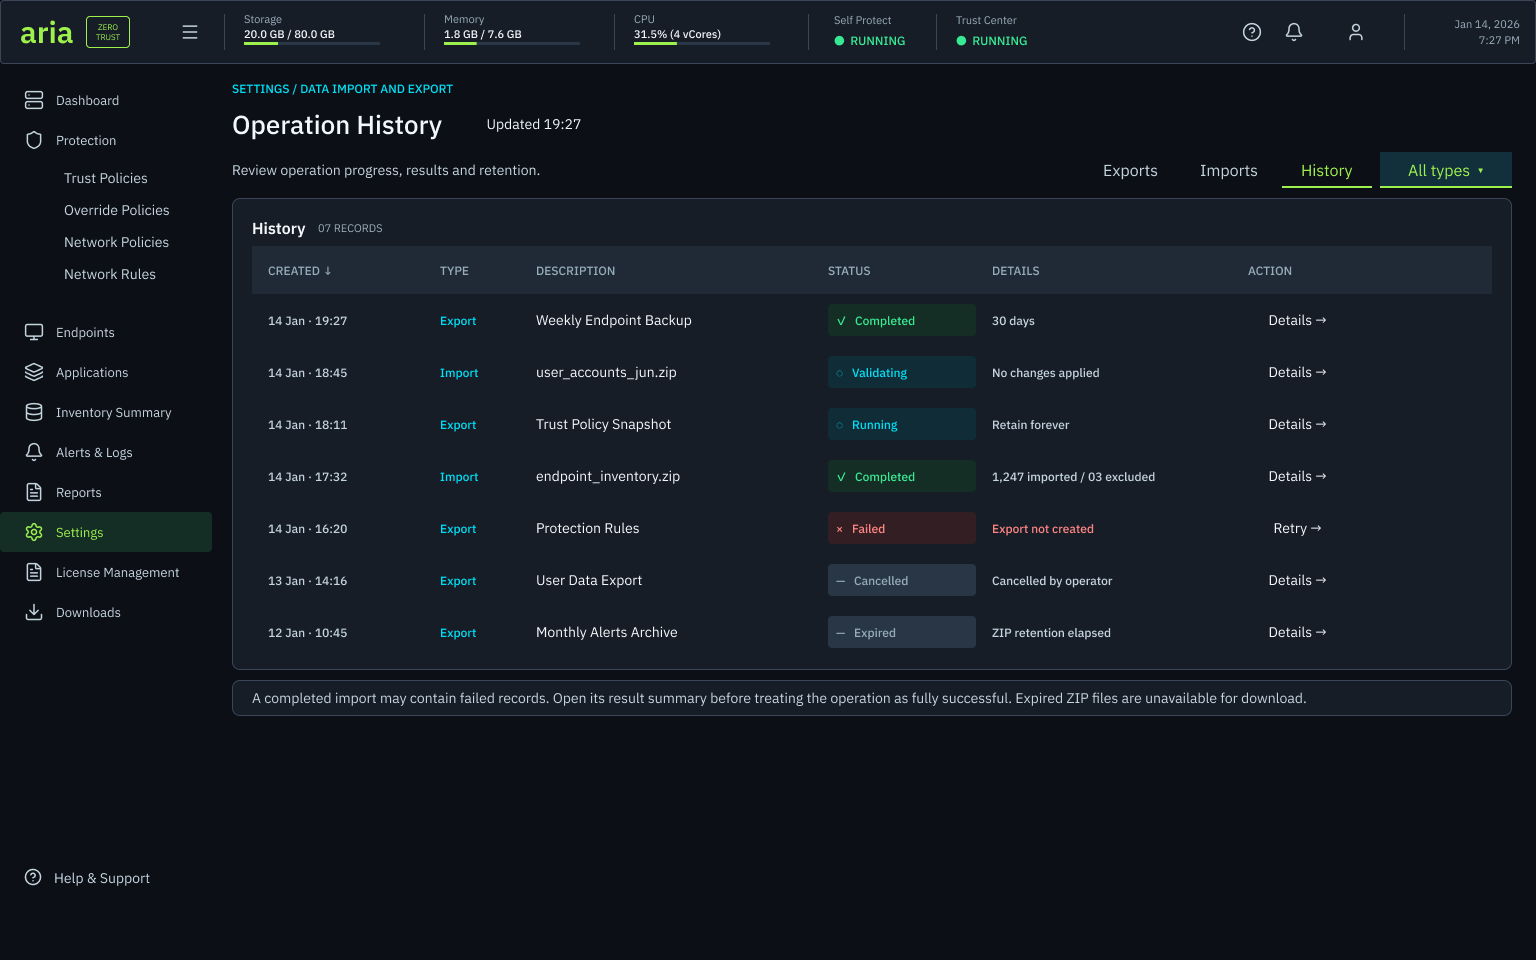Click the Self Protect RUNNING status
This screenshot has width=1536, height=960.
coord(870,41)
